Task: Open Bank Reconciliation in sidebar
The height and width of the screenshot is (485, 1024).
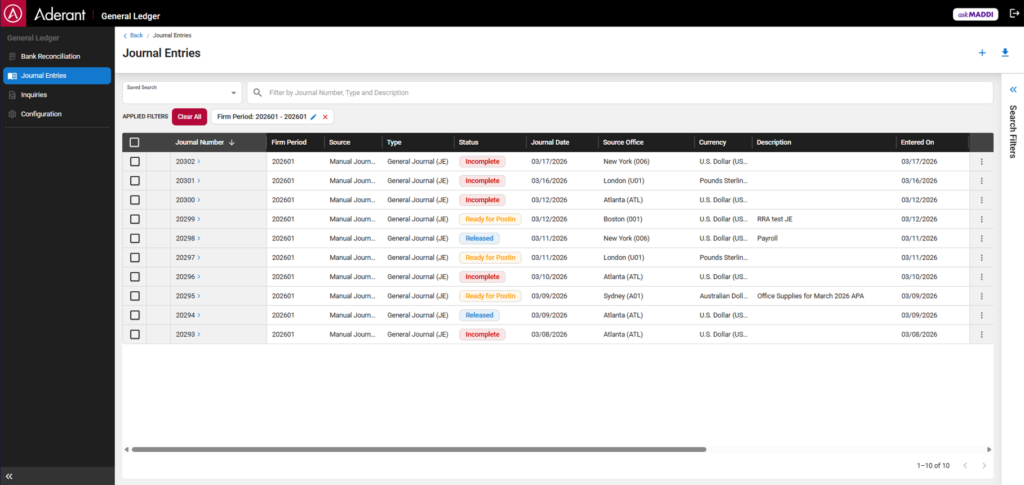Action: click(57, 57)
